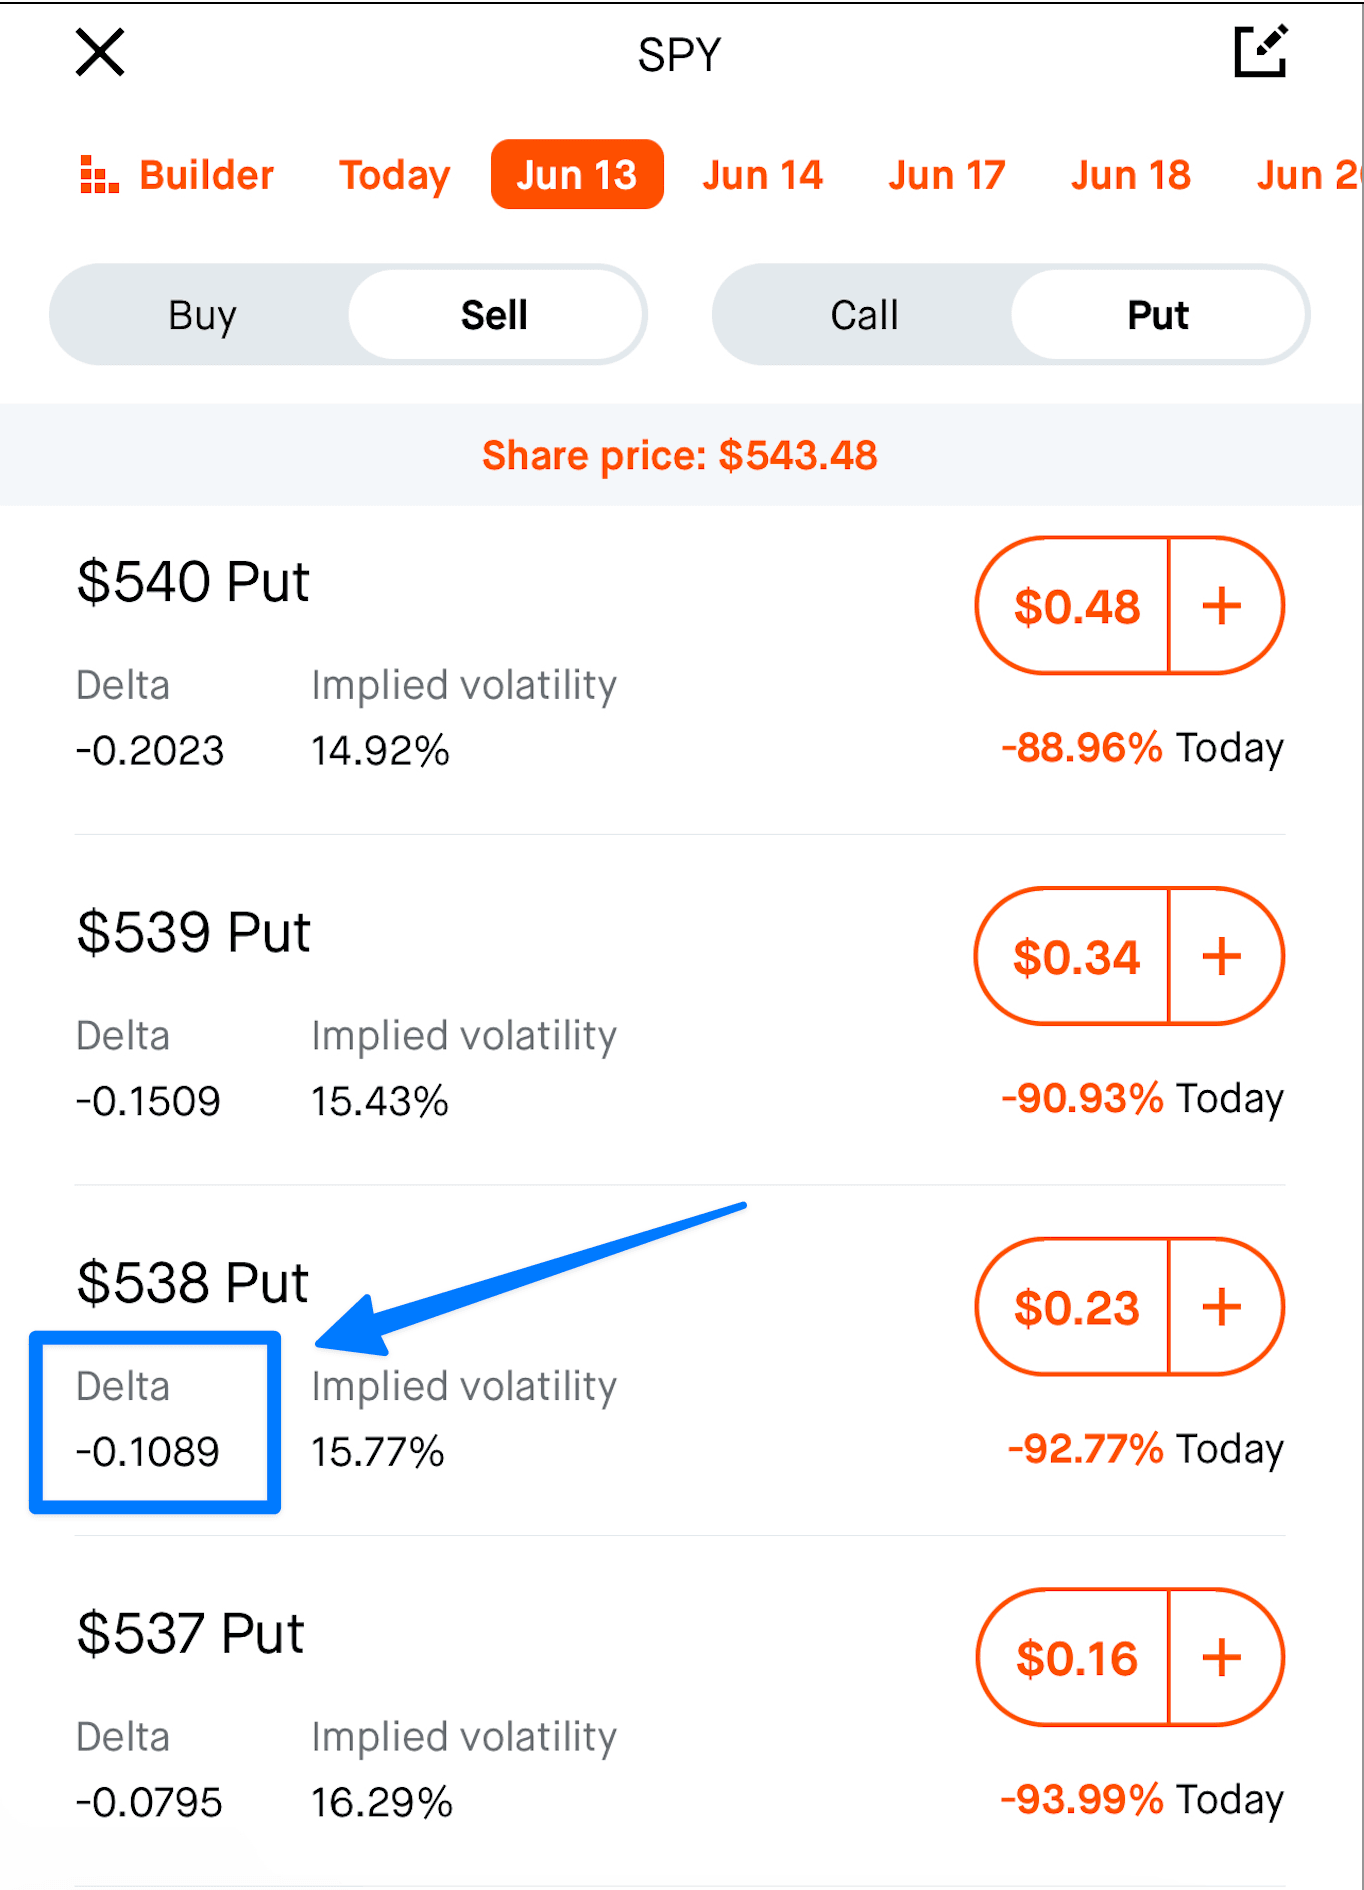
Task: Select Today expiration tab
Action: (x=395, y=175)
